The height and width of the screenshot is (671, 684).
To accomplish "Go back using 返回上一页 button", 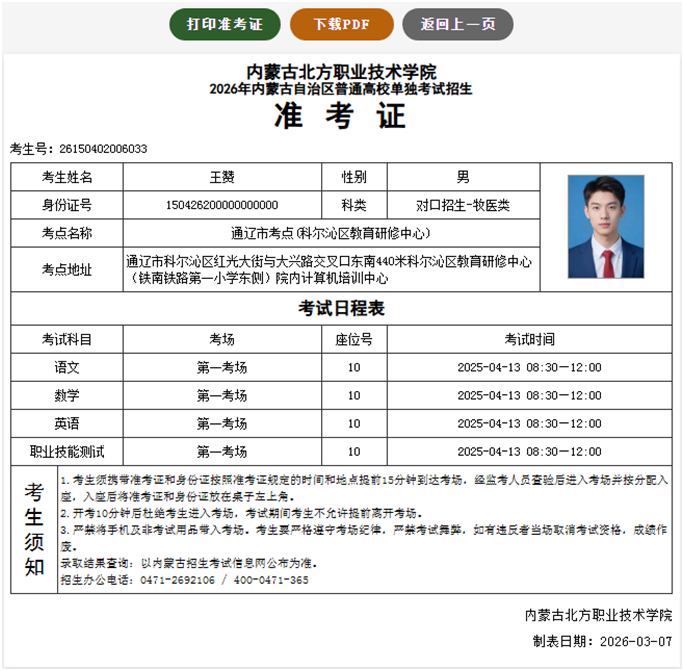I will [457, 24].
